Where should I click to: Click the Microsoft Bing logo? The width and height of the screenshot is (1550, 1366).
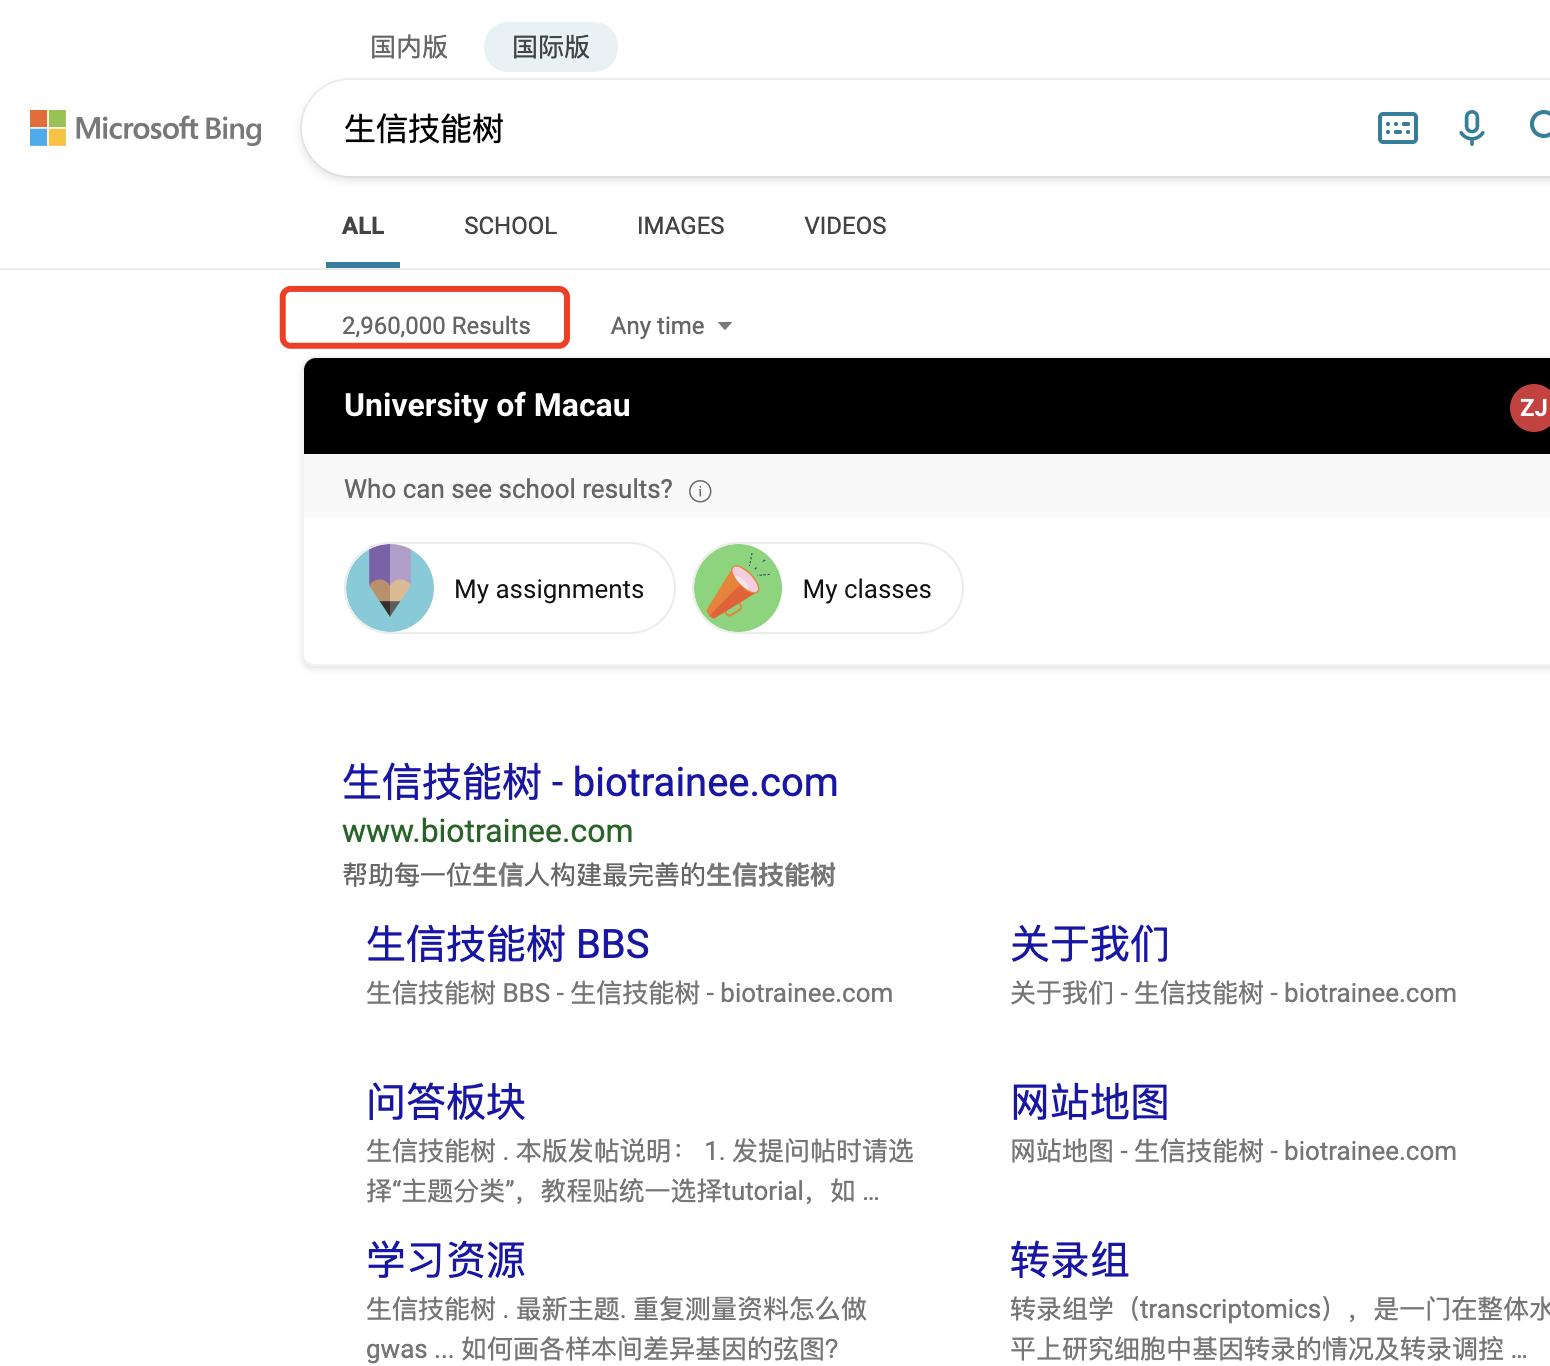point(146,128)
